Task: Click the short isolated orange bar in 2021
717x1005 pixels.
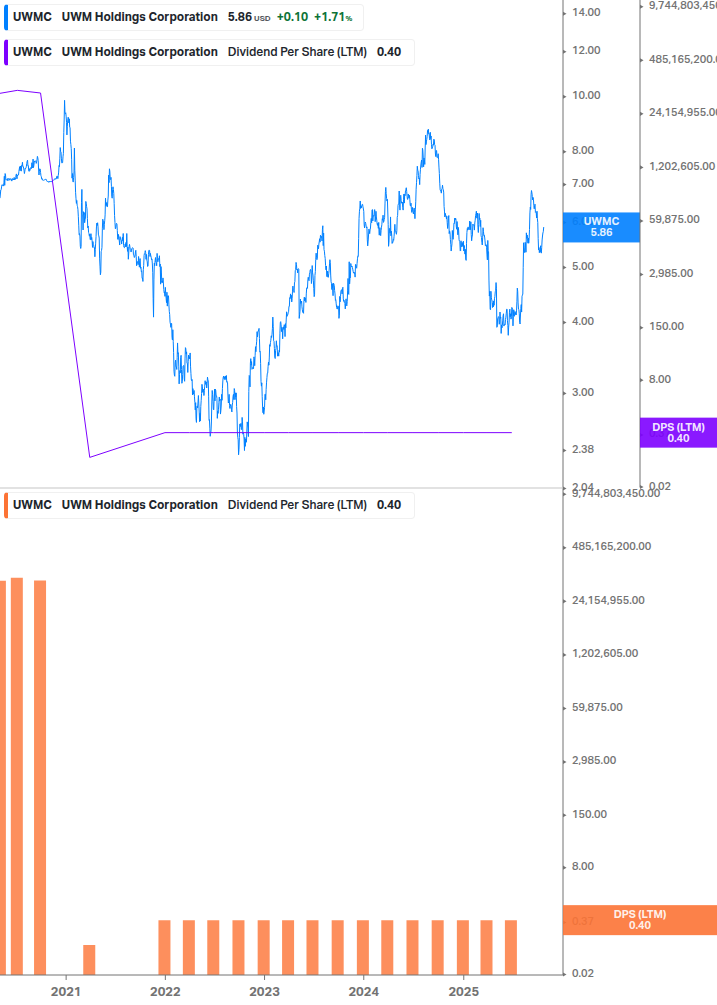Action: (89, 959)
